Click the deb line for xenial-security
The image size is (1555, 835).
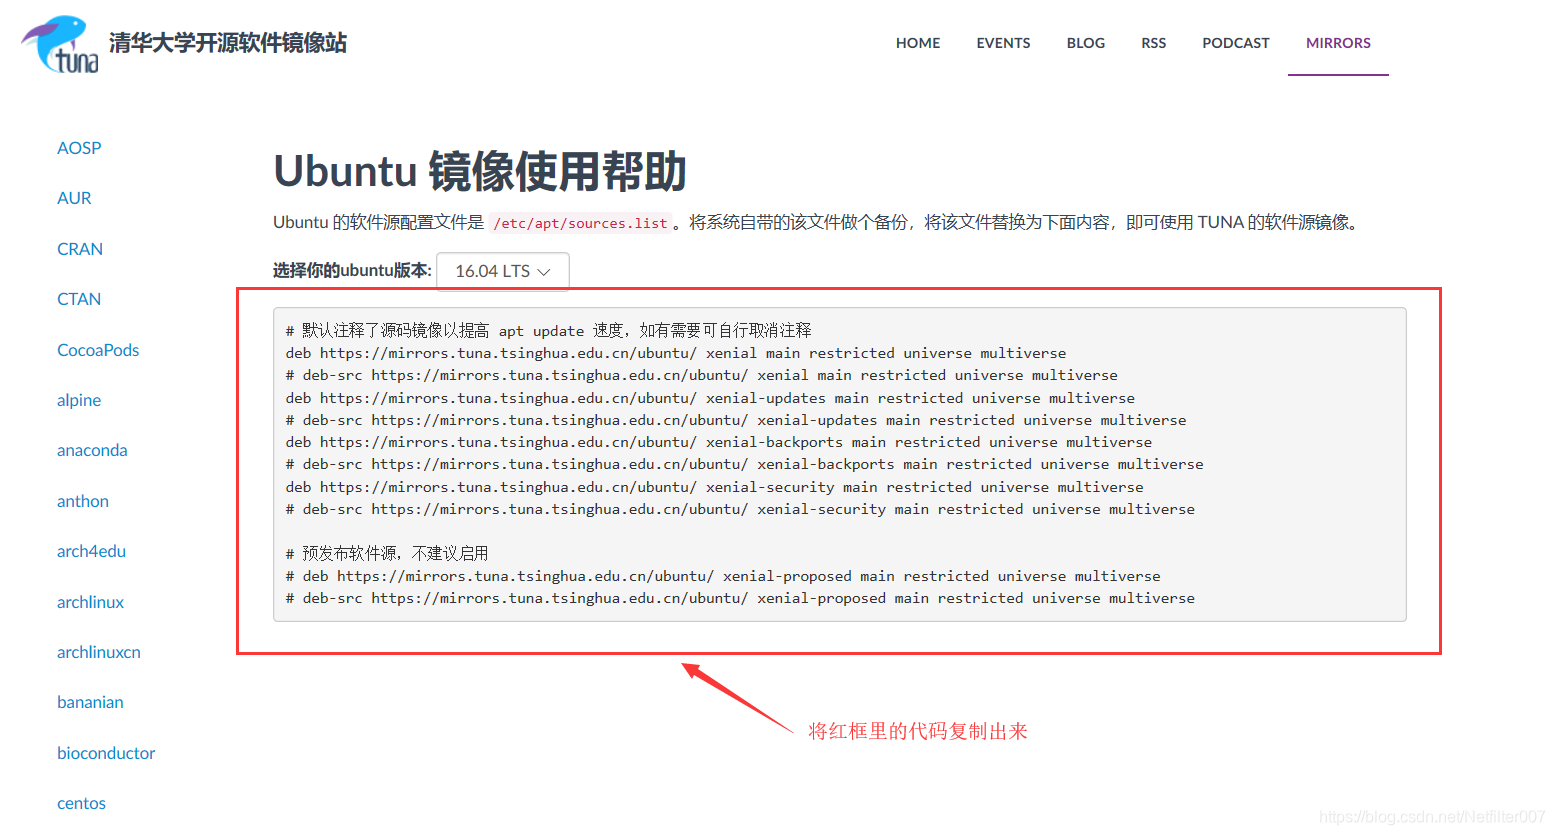(714, 487)
